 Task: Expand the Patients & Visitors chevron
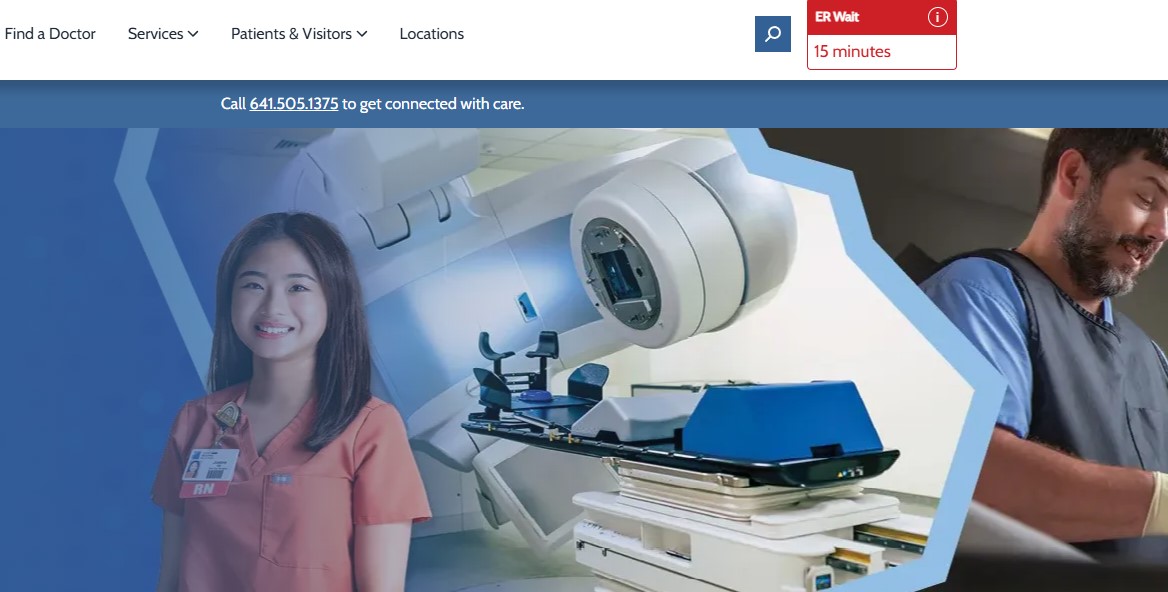pyautogui.click(x=362, y=34)
